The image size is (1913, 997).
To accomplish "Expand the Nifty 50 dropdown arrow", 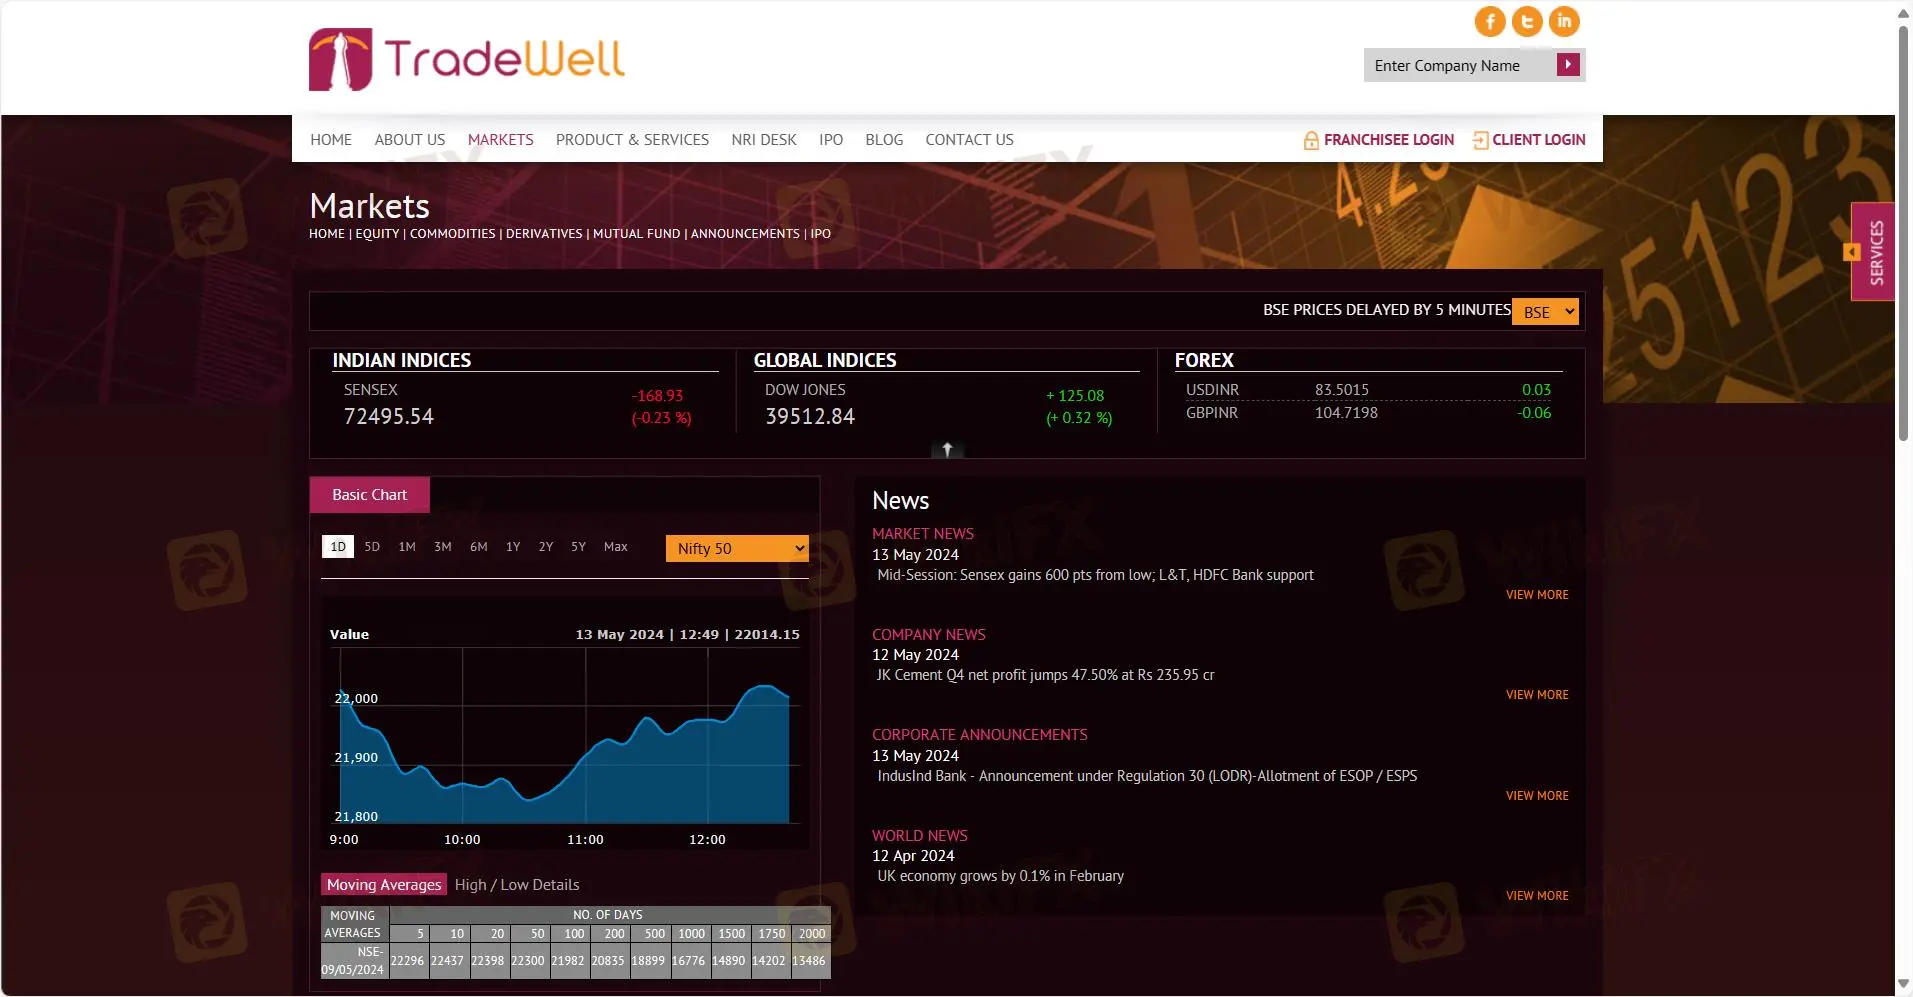I will pos(799,548).
